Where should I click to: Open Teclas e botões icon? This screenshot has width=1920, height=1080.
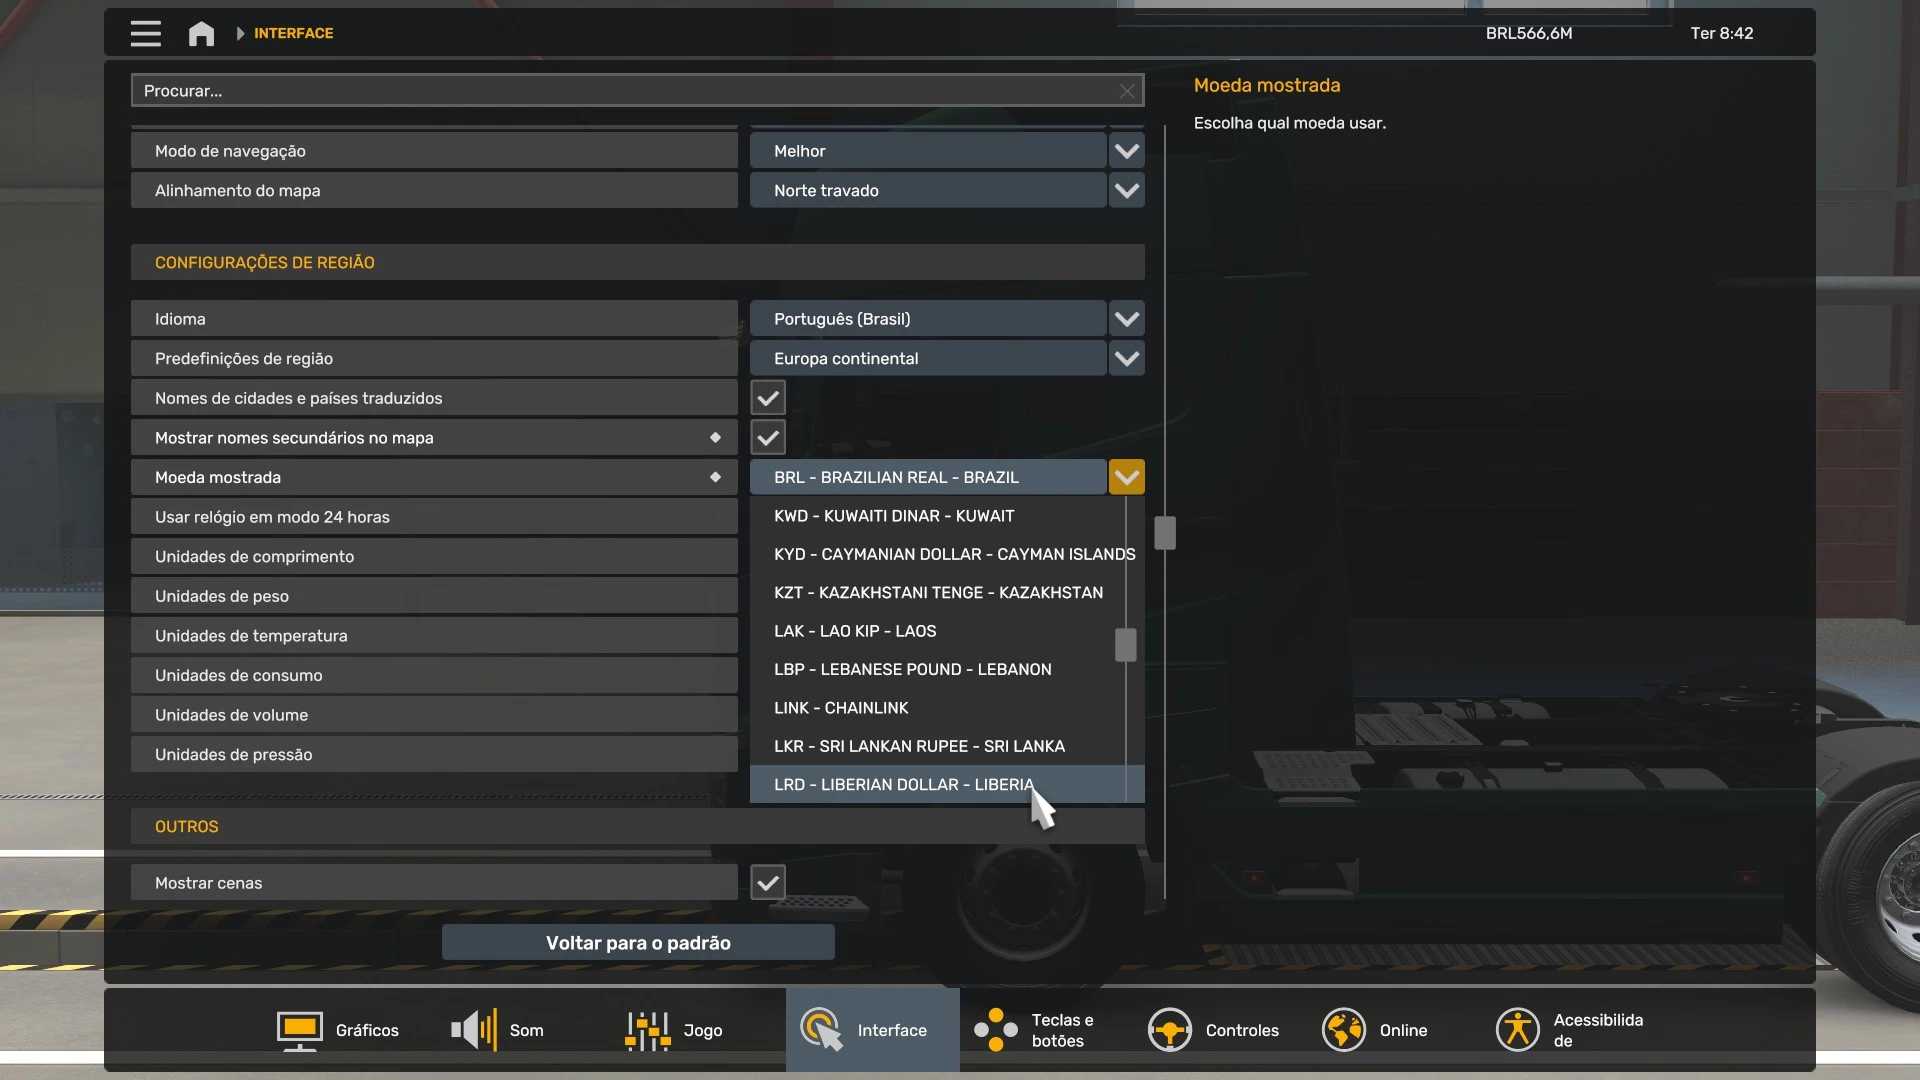pyautogui.click(x=996, y=1030)
